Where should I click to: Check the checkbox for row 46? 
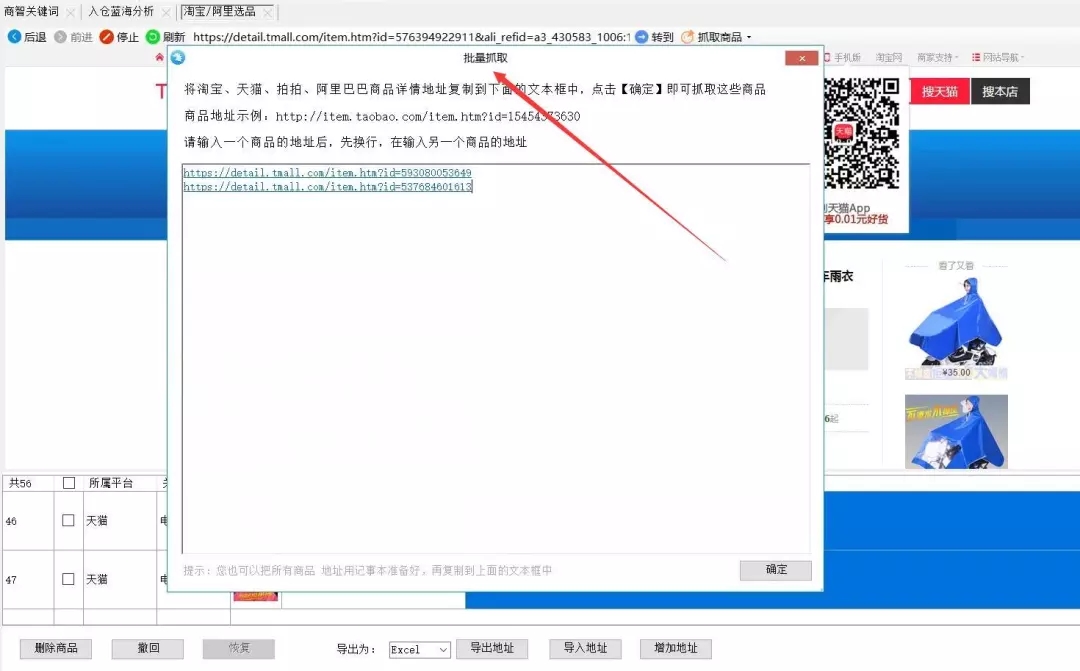(68, 520)
